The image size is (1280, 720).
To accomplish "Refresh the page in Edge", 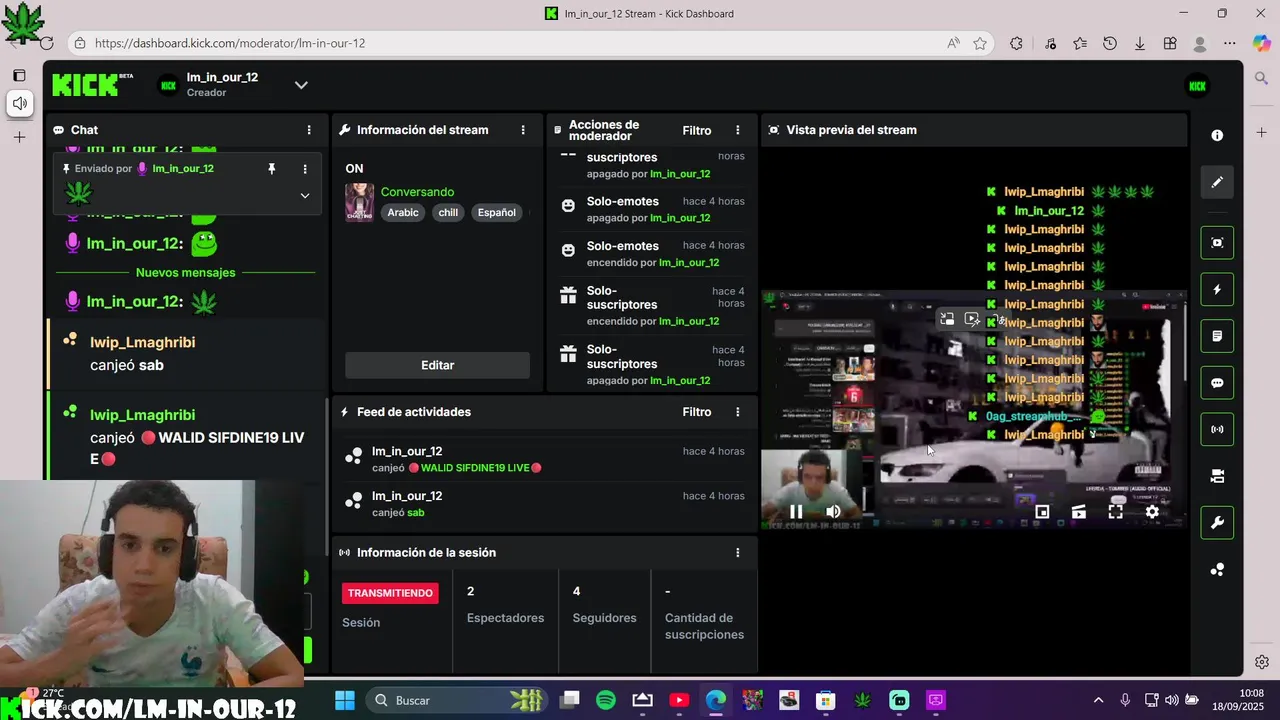I will pyautogui.click(x=46, y=43).
